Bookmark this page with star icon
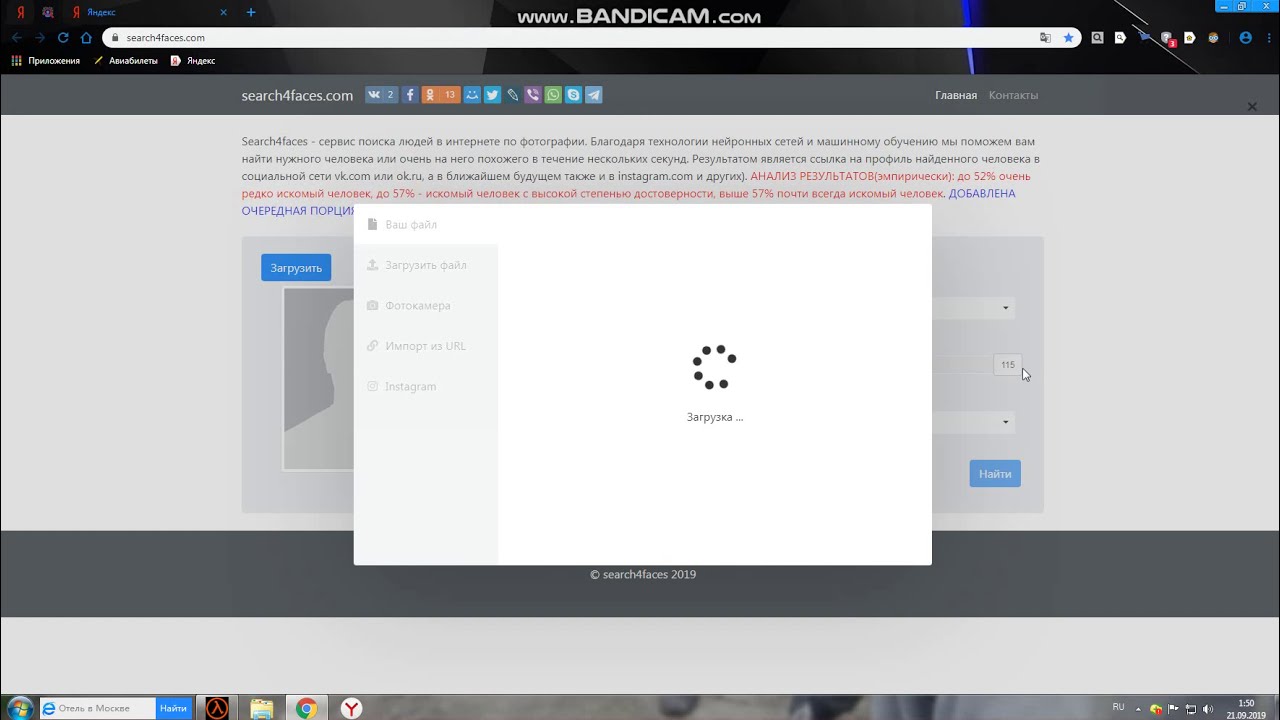The height and width of the screenshot is (720, 1280). 1068,38
